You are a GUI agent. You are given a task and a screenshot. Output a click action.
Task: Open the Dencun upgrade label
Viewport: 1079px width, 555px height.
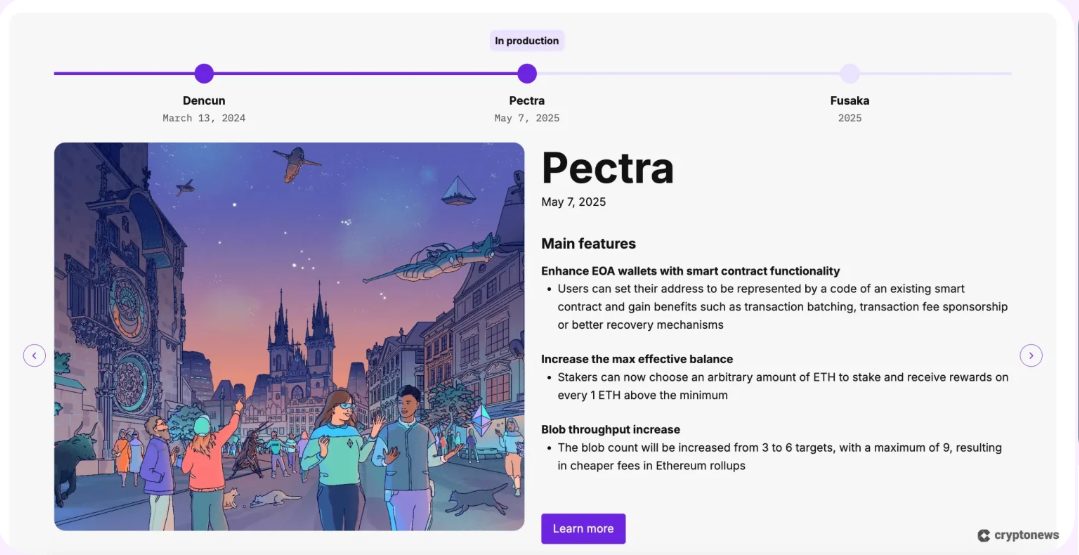[204, 100]
